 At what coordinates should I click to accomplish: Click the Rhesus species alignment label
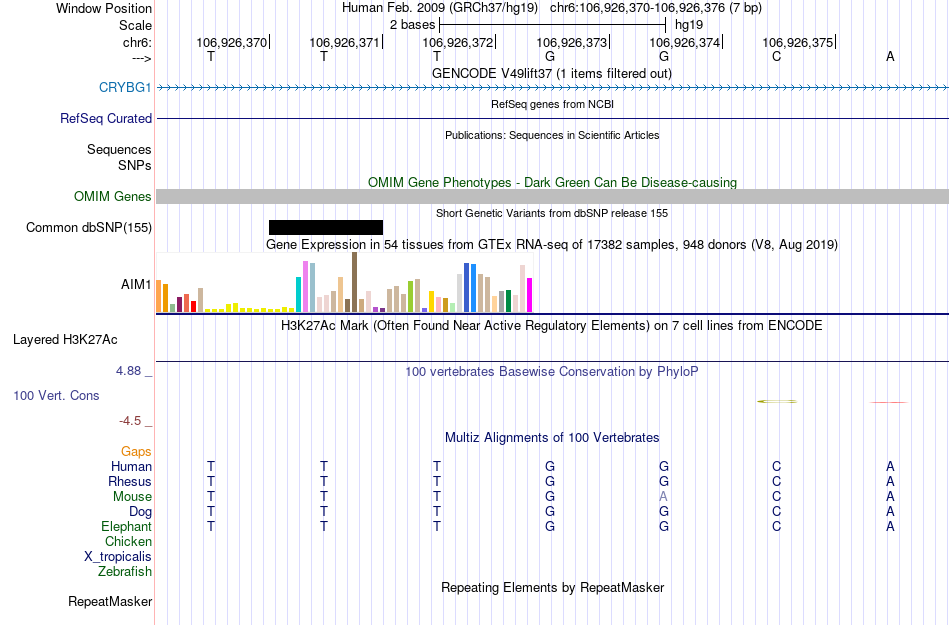pos(130,481)
